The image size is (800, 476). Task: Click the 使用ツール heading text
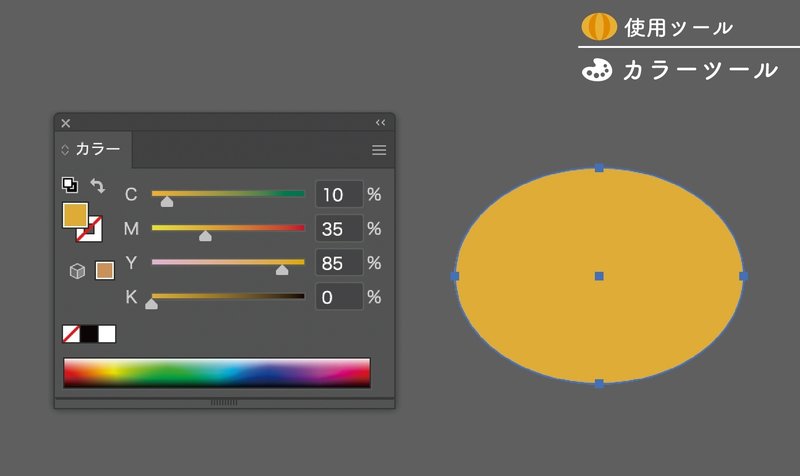coord(679,28)
